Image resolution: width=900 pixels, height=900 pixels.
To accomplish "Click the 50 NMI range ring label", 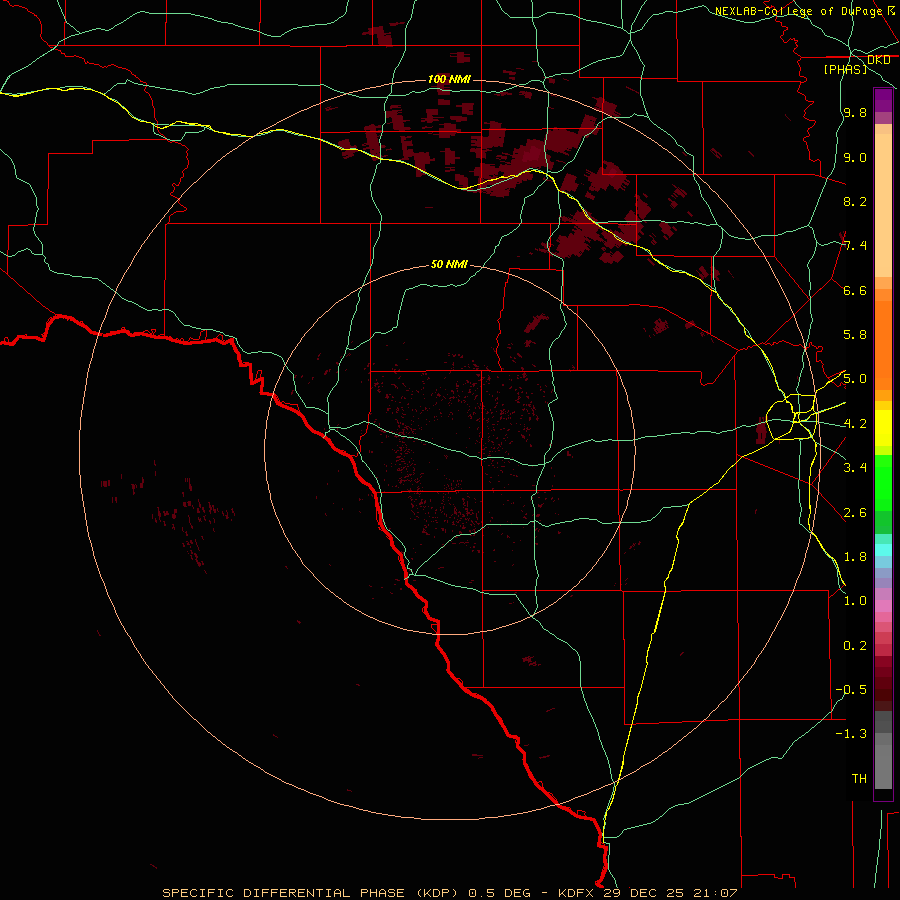I will 449,264.
